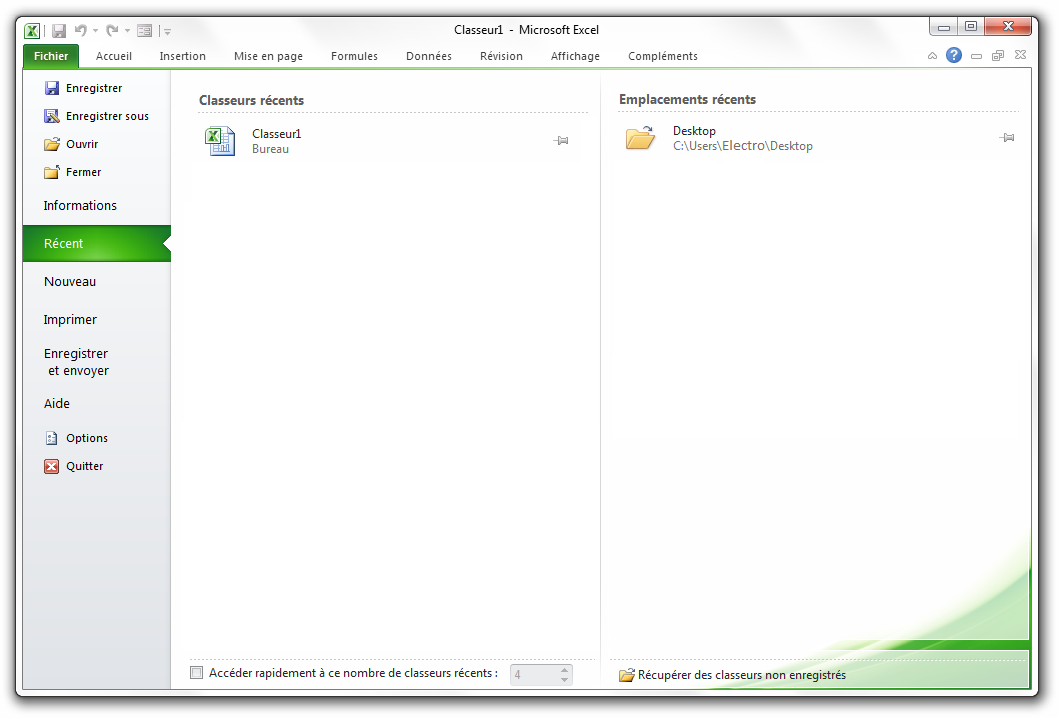
Task: Minimize the ribbon with the caret icon
Action: (x=932, y=57)
